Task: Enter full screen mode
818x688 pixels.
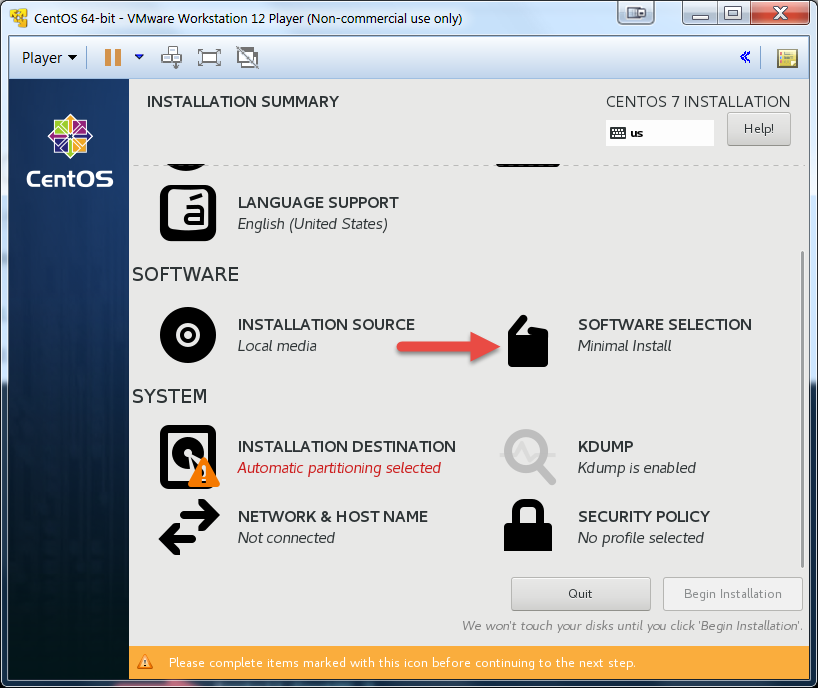Action: [209, 57]
